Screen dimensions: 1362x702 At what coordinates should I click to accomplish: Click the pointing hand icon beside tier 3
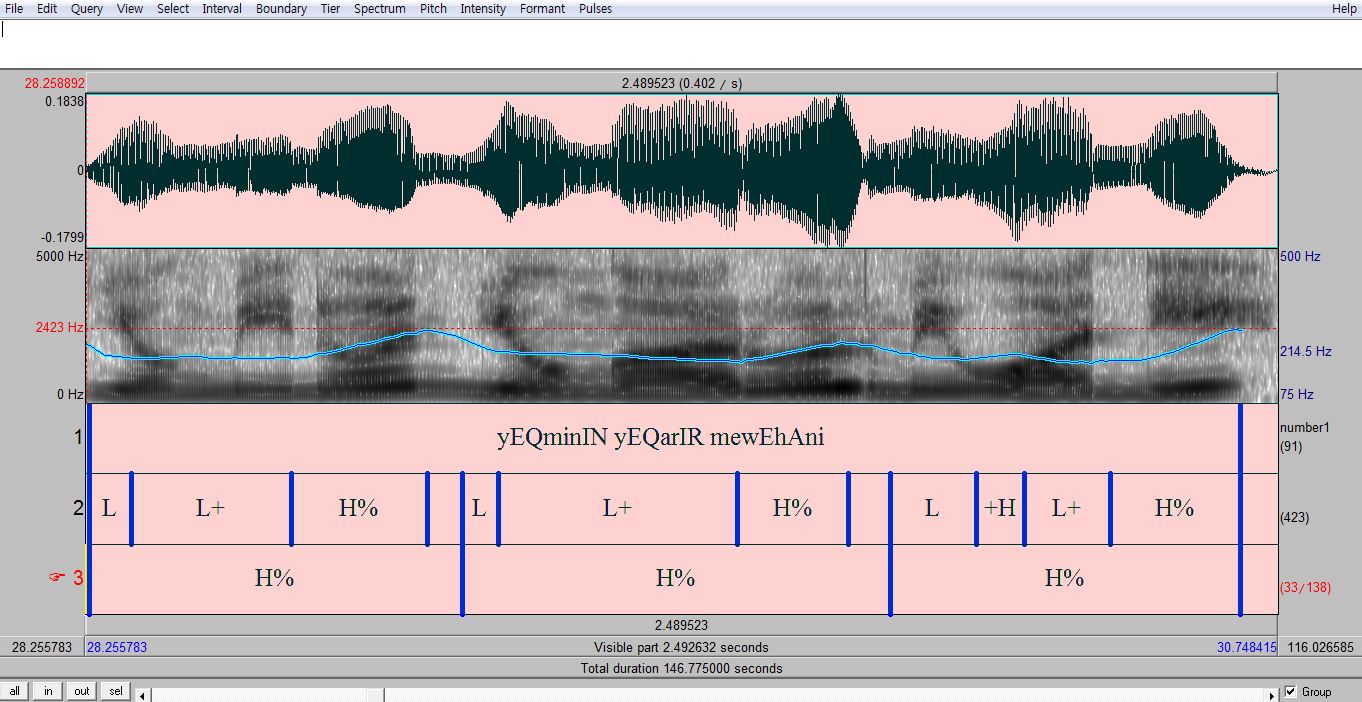(56, 578)
